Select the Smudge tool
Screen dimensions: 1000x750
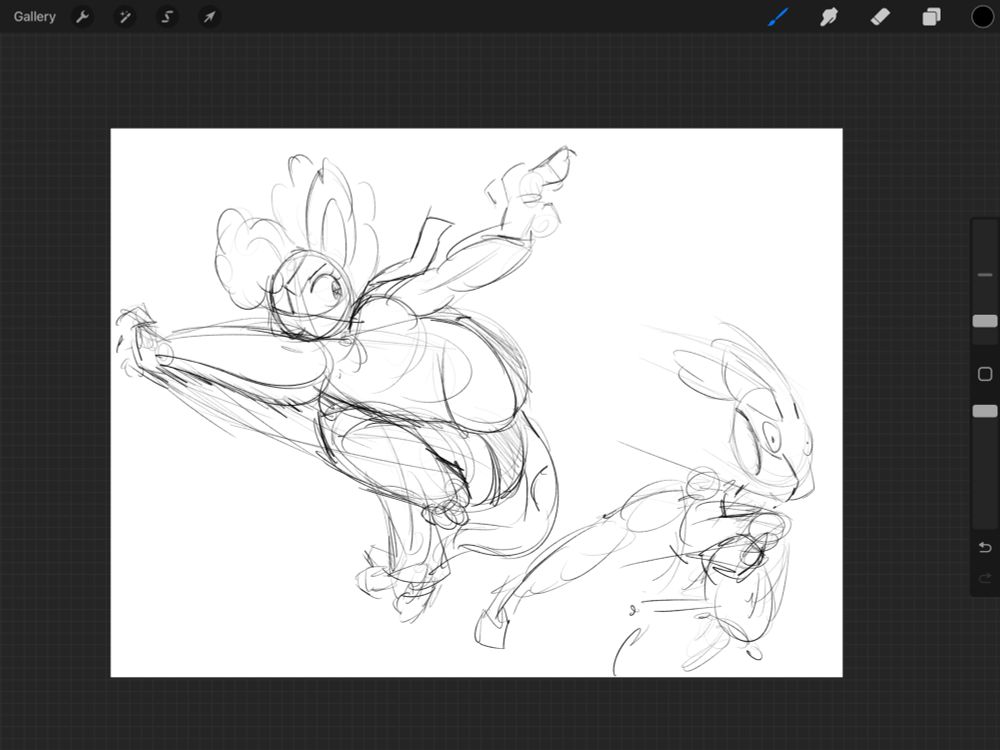(828, 17)
